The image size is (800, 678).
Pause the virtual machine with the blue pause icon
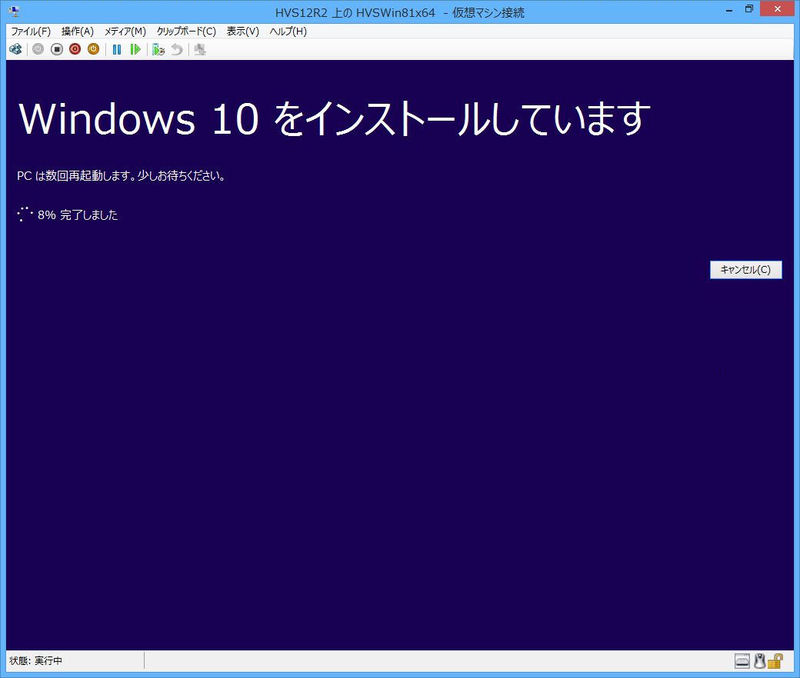[x=117, y=49]
